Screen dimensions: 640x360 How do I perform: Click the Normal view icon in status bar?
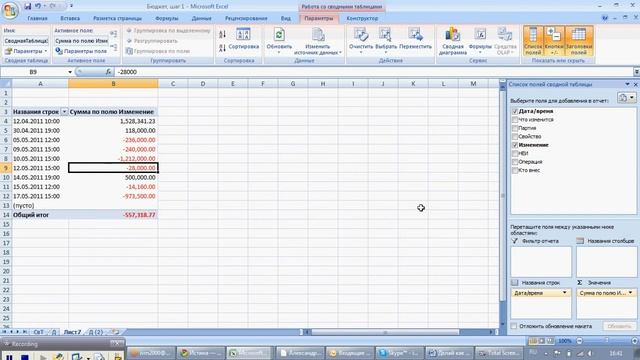tap(533, 340)
